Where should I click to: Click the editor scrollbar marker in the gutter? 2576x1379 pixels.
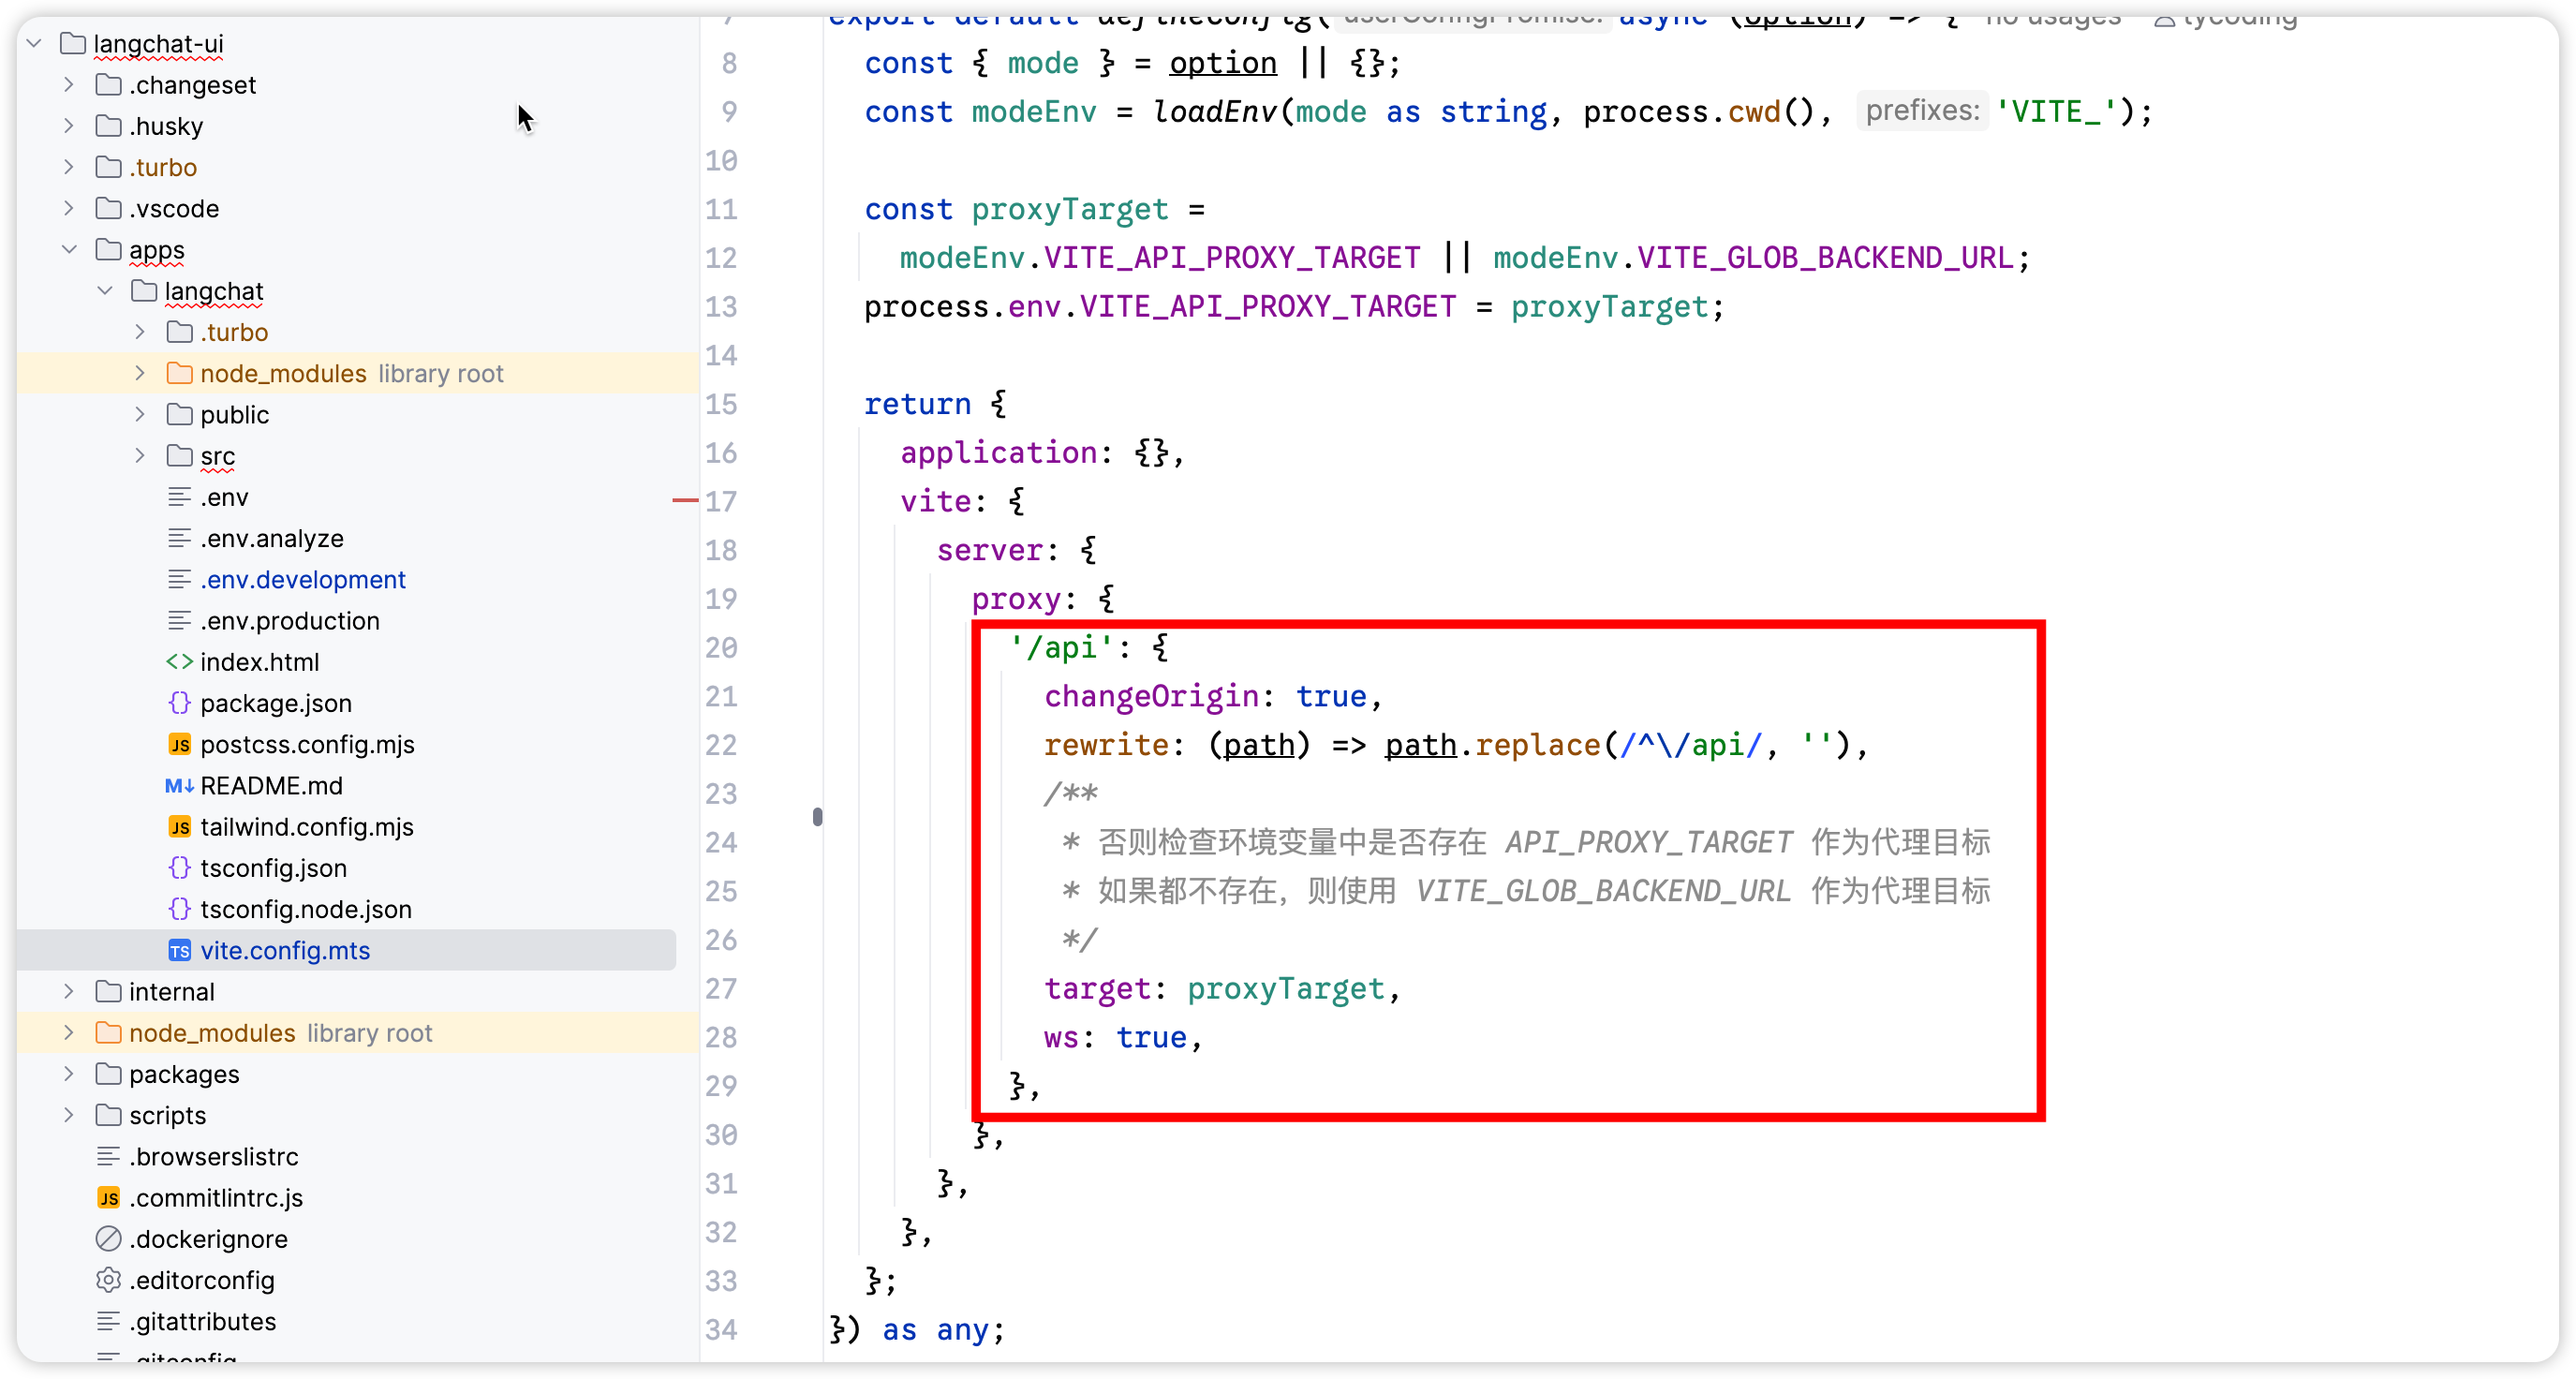tap(817, 817)
